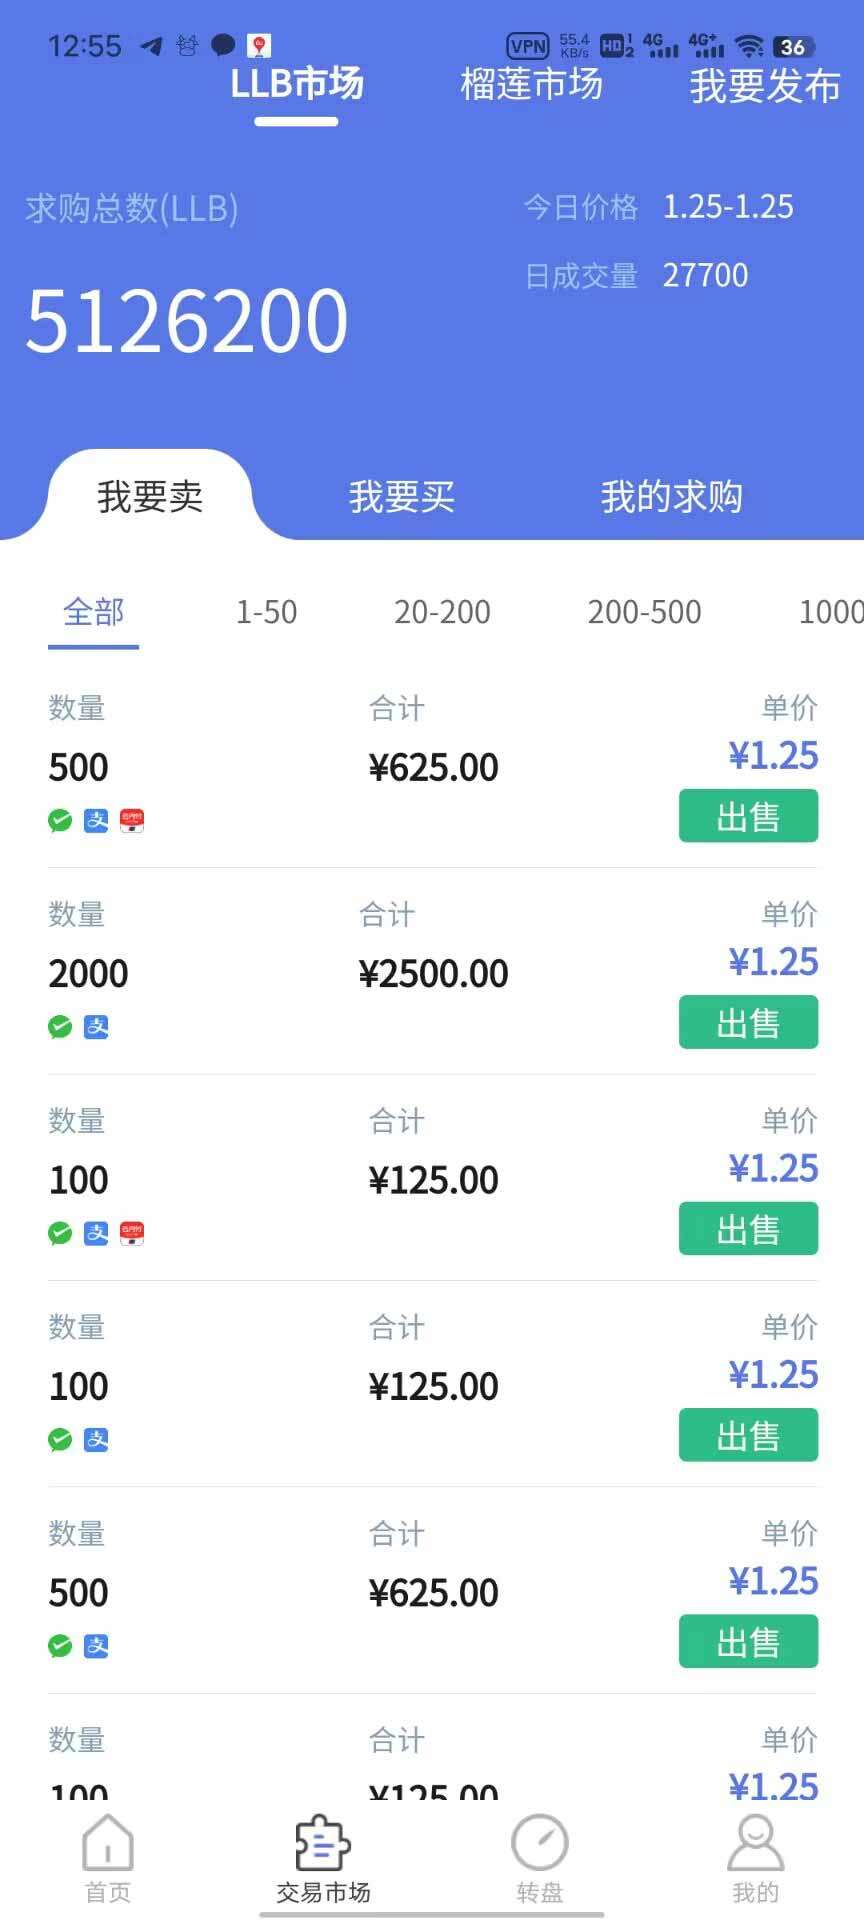Viewport: 864px width, 1920px height.
Task: Tap 我要发布 to publish
Action: coord(765,86)
